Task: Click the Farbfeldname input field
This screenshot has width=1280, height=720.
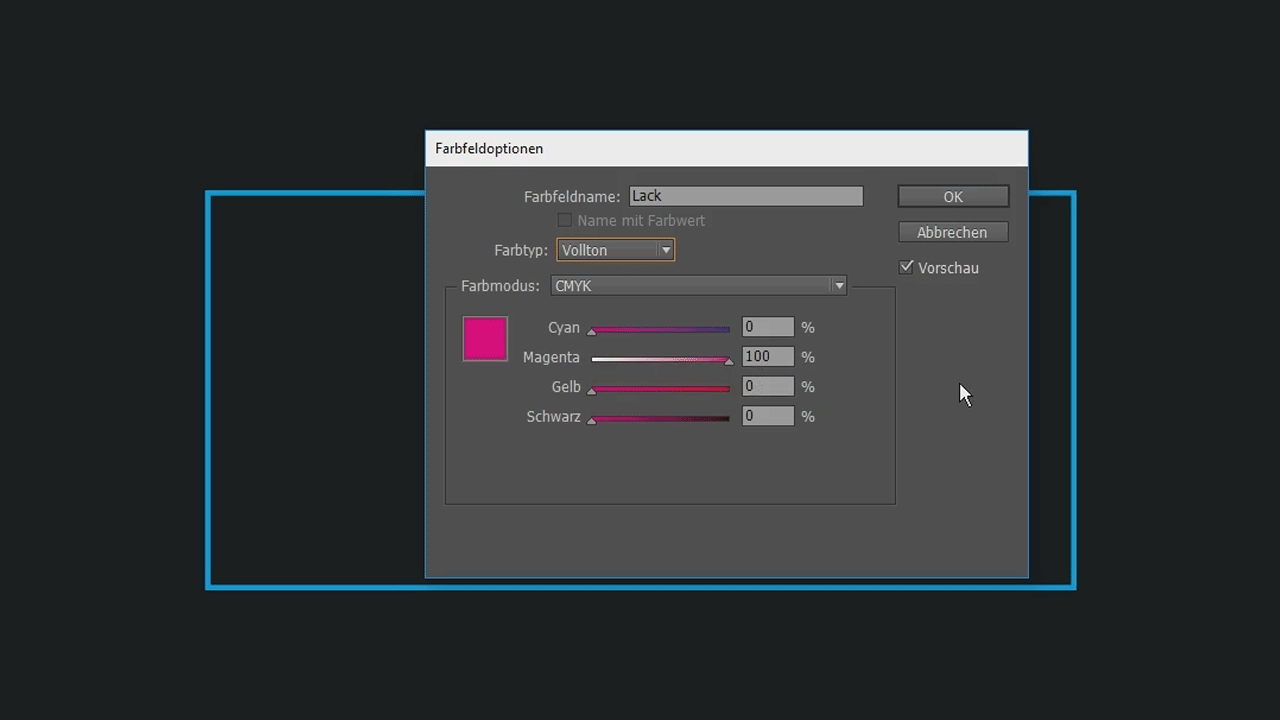Action: tap(746, 196)
